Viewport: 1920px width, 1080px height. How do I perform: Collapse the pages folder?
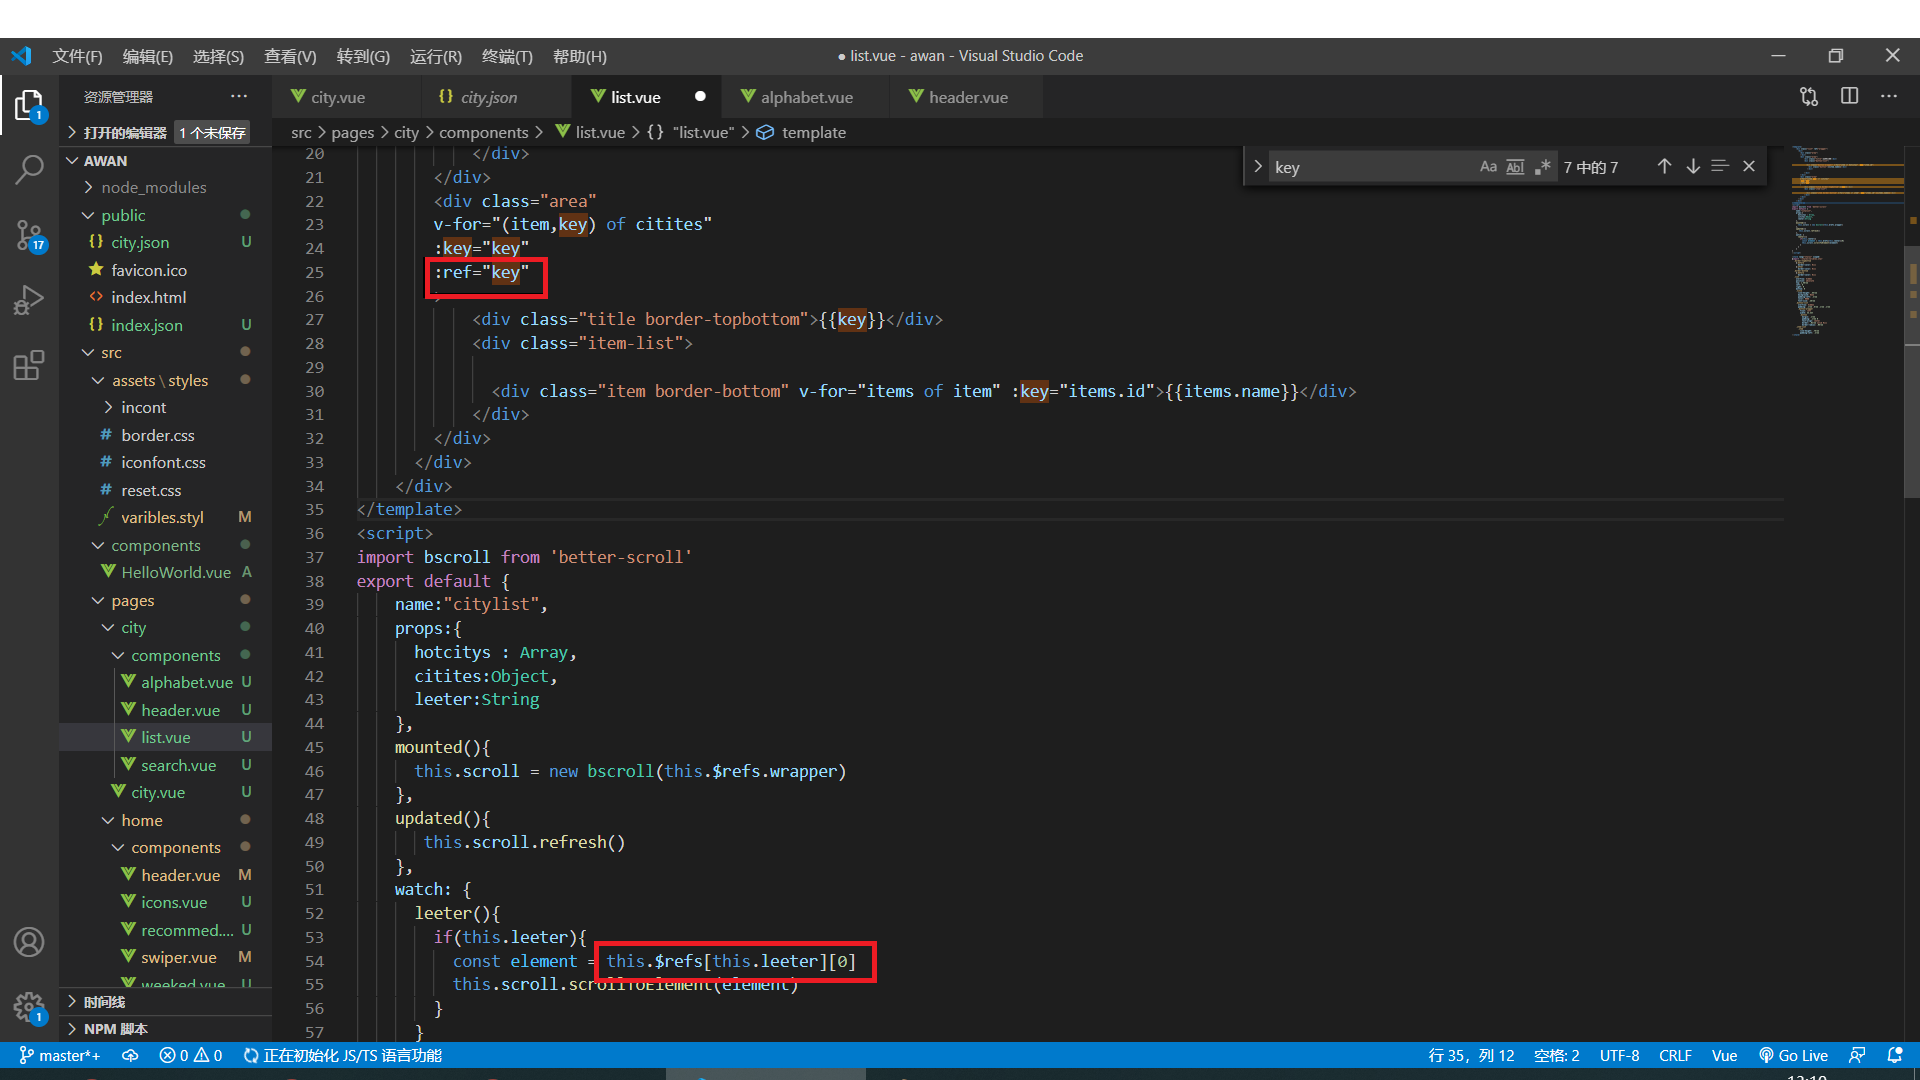coord(132,600)
